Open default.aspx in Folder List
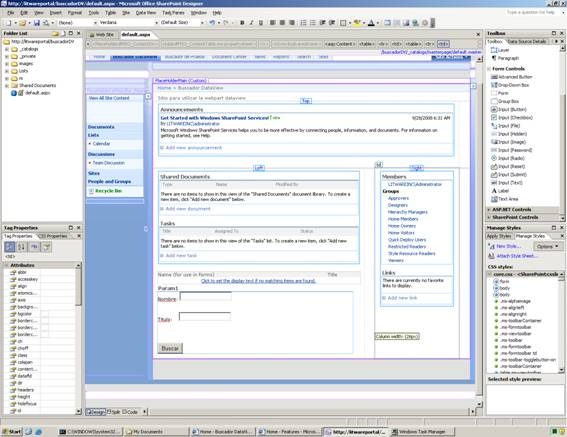 tap(38, 93)
